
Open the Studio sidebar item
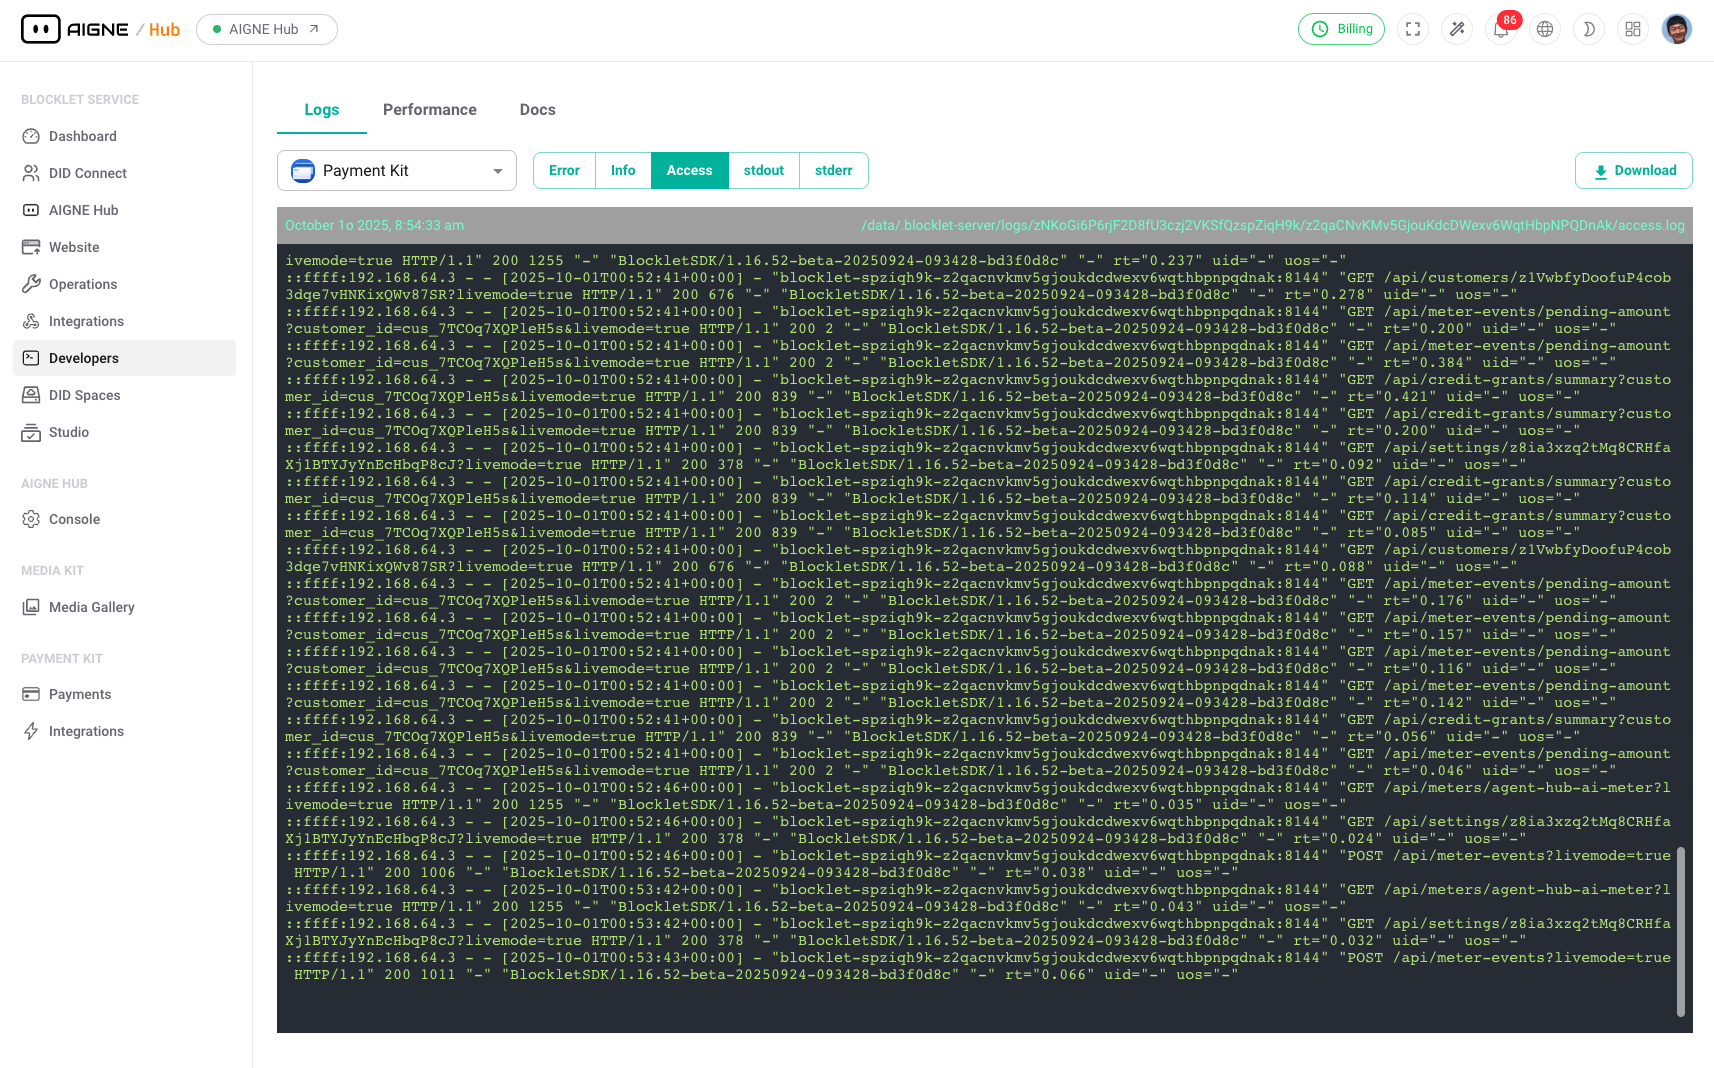(x=68, y=432)
